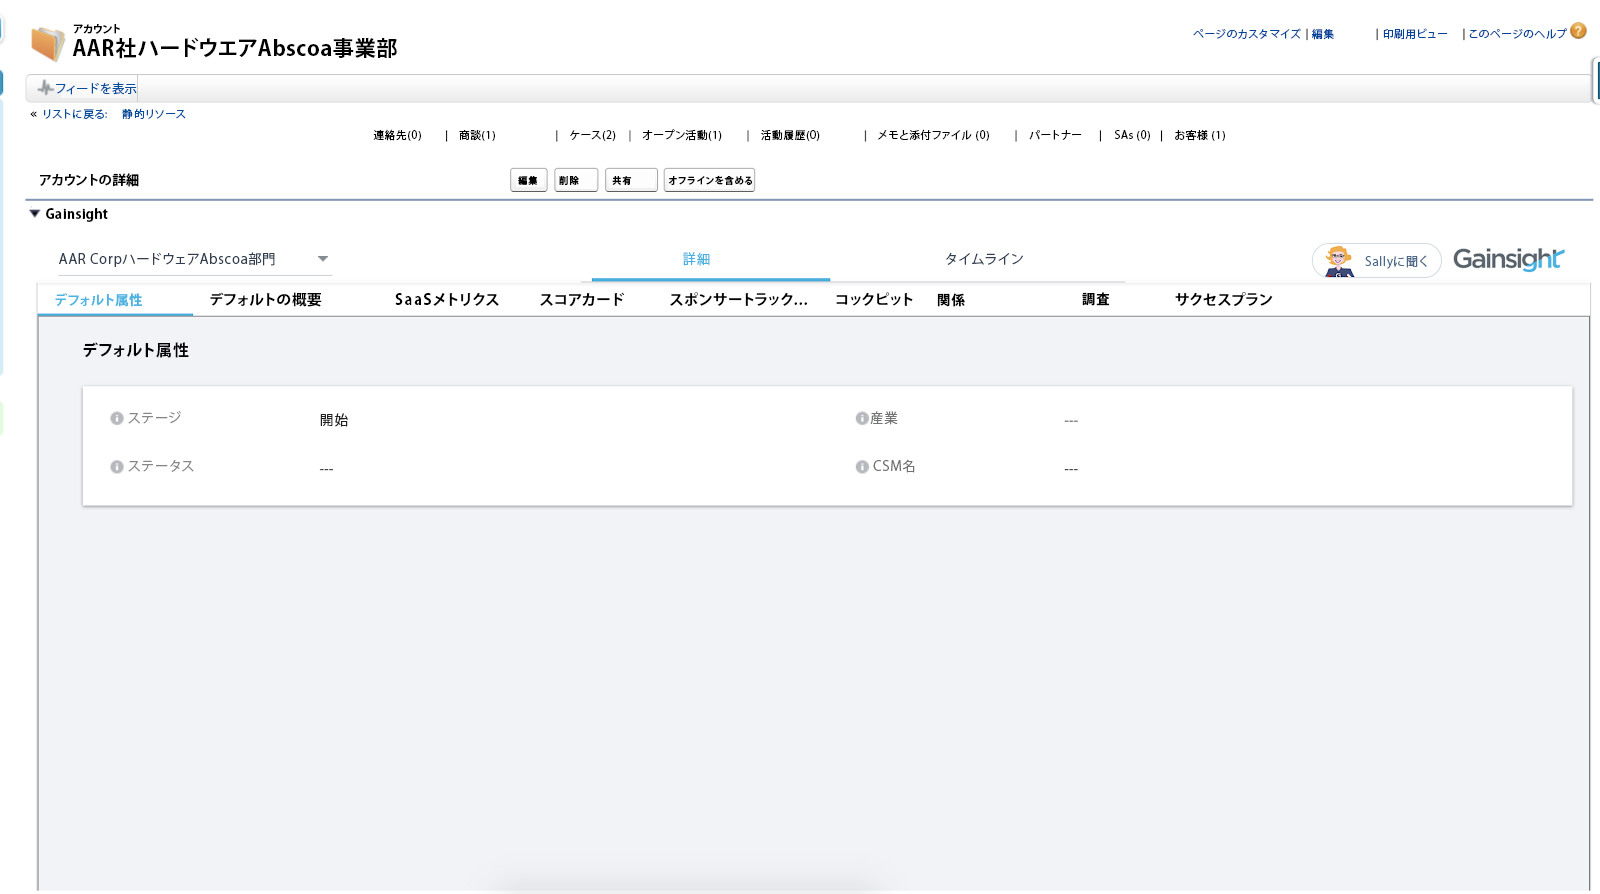
Task: Click the 共有 button
Action: click(x=632, y=180)
